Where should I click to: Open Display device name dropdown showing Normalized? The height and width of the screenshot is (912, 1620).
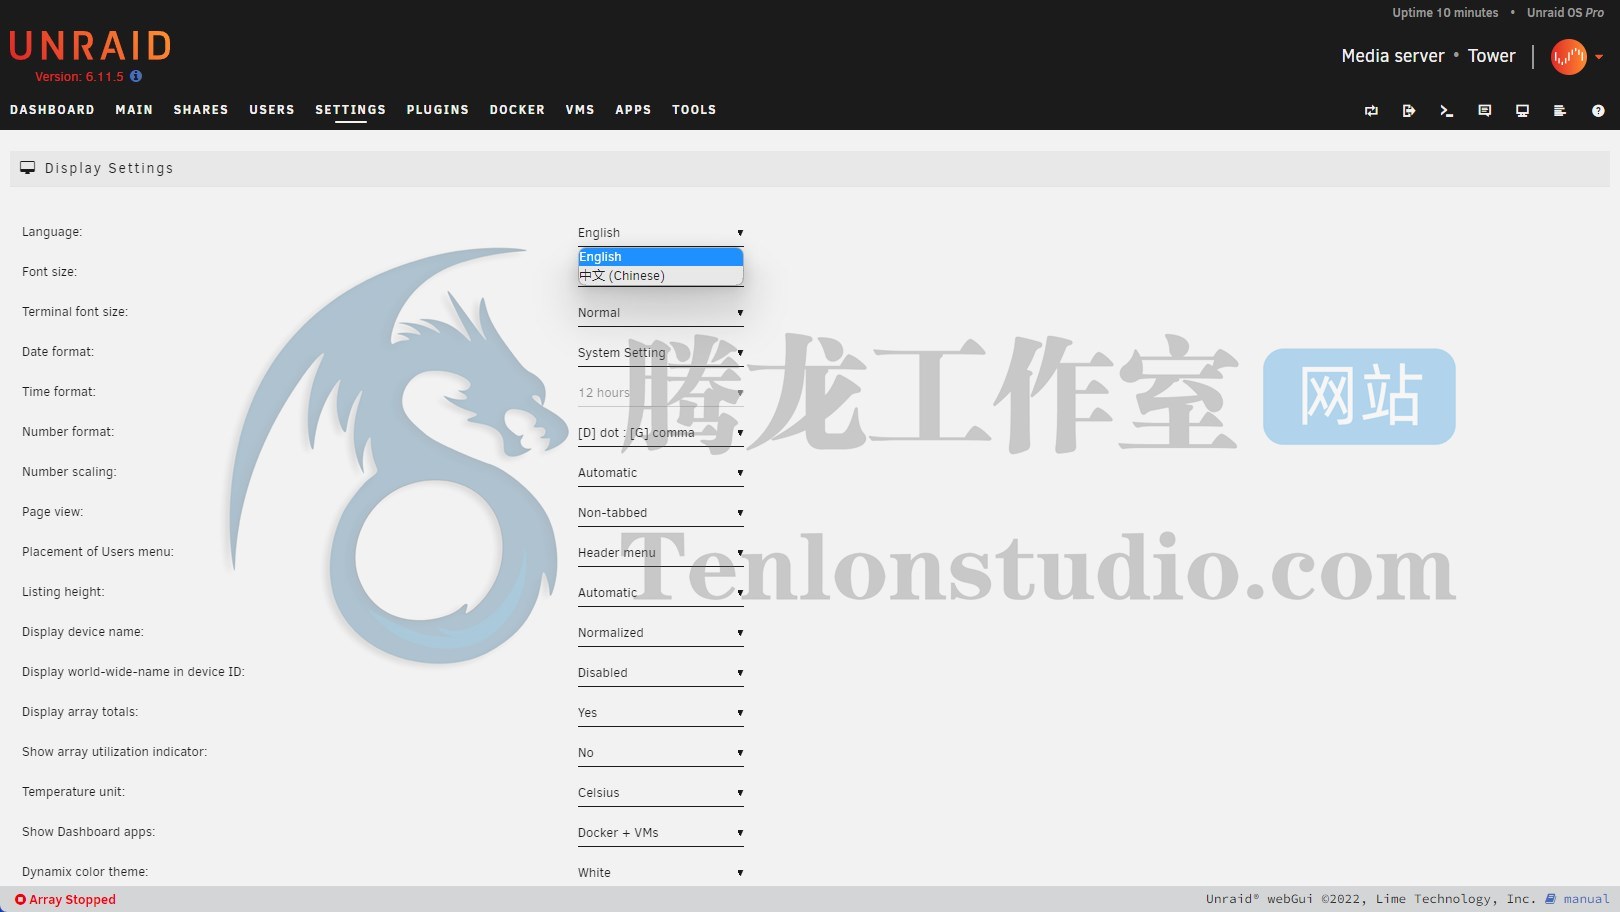[660, 633]
